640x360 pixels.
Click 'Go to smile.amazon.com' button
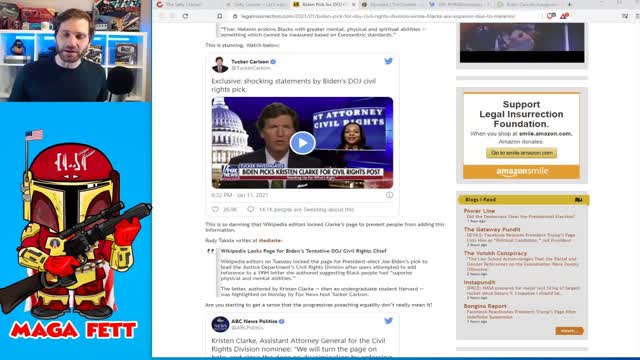(x=522, y=153)
